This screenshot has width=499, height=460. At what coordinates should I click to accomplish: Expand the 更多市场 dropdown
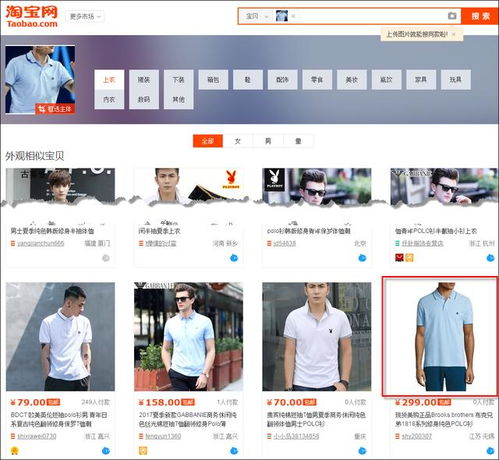[x=85, y=16]
